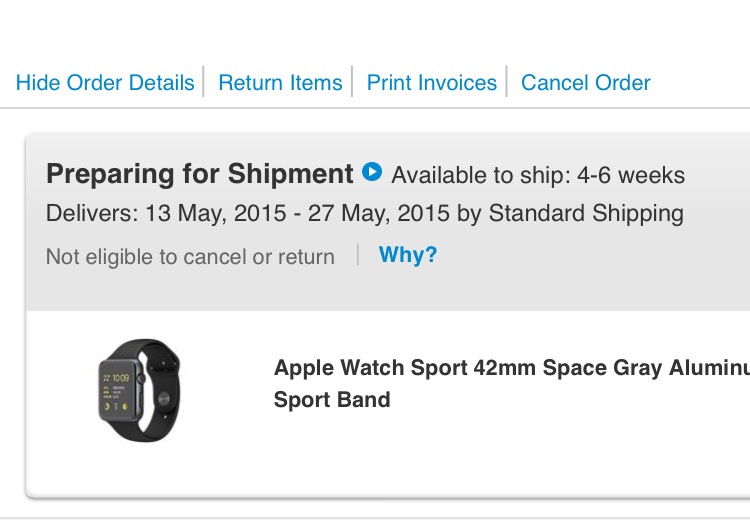Screen dimensions: 750x524
Task: Click the Available to ship 4-6 weeks text
Action: click(538, 176)
